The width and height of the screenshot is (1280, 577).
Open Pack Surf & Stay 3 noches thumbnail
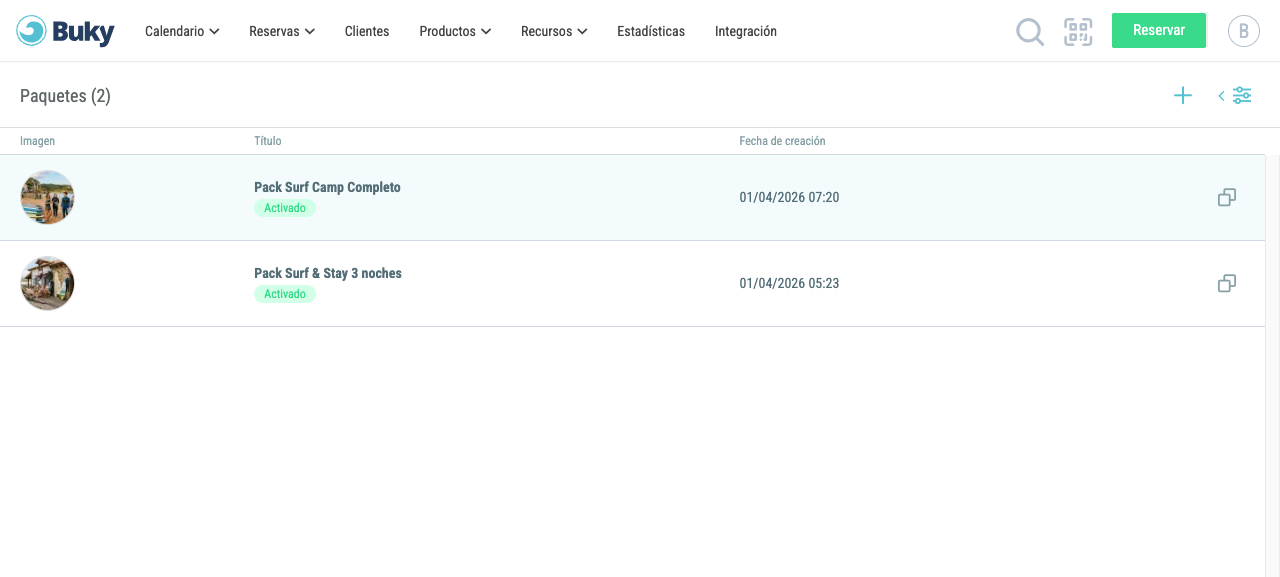point(47,283)
